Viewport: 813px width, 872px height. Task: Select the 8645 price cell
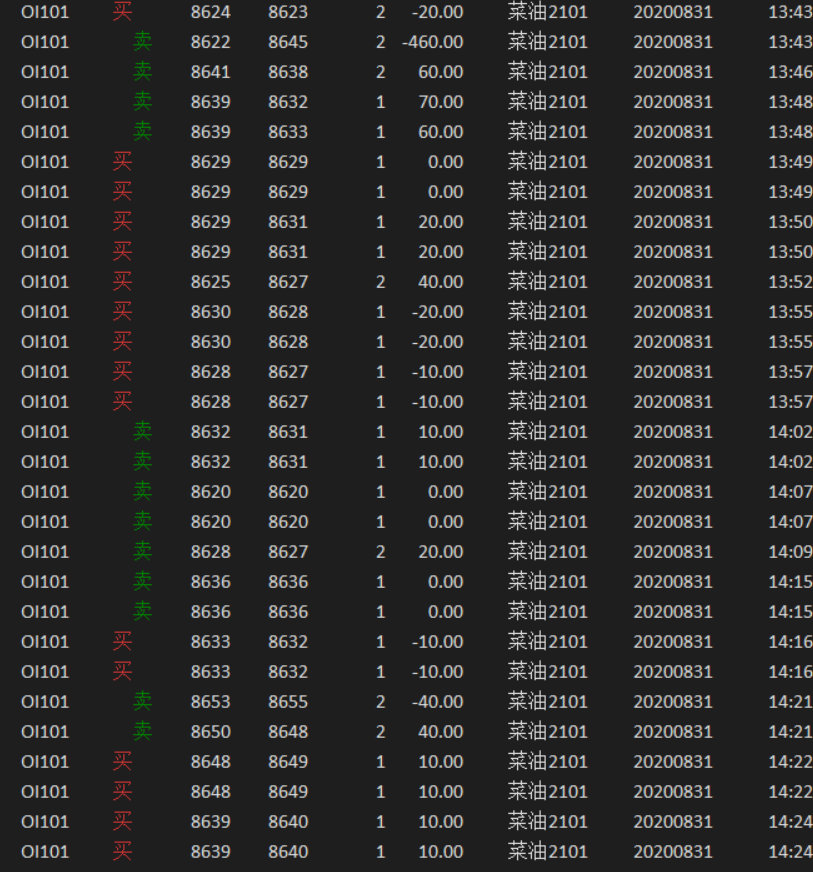[x=288, y=42]
